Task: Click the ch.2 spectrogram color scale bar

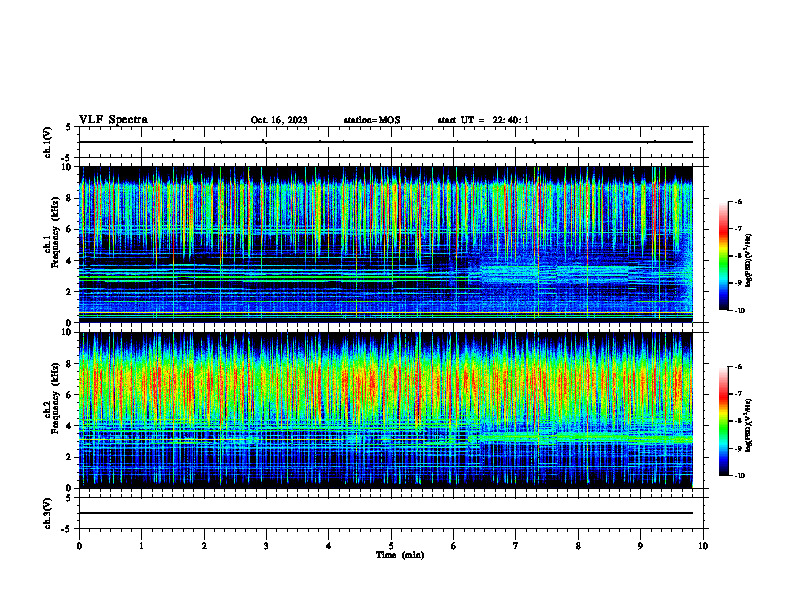Action: [x=723, y=421]
